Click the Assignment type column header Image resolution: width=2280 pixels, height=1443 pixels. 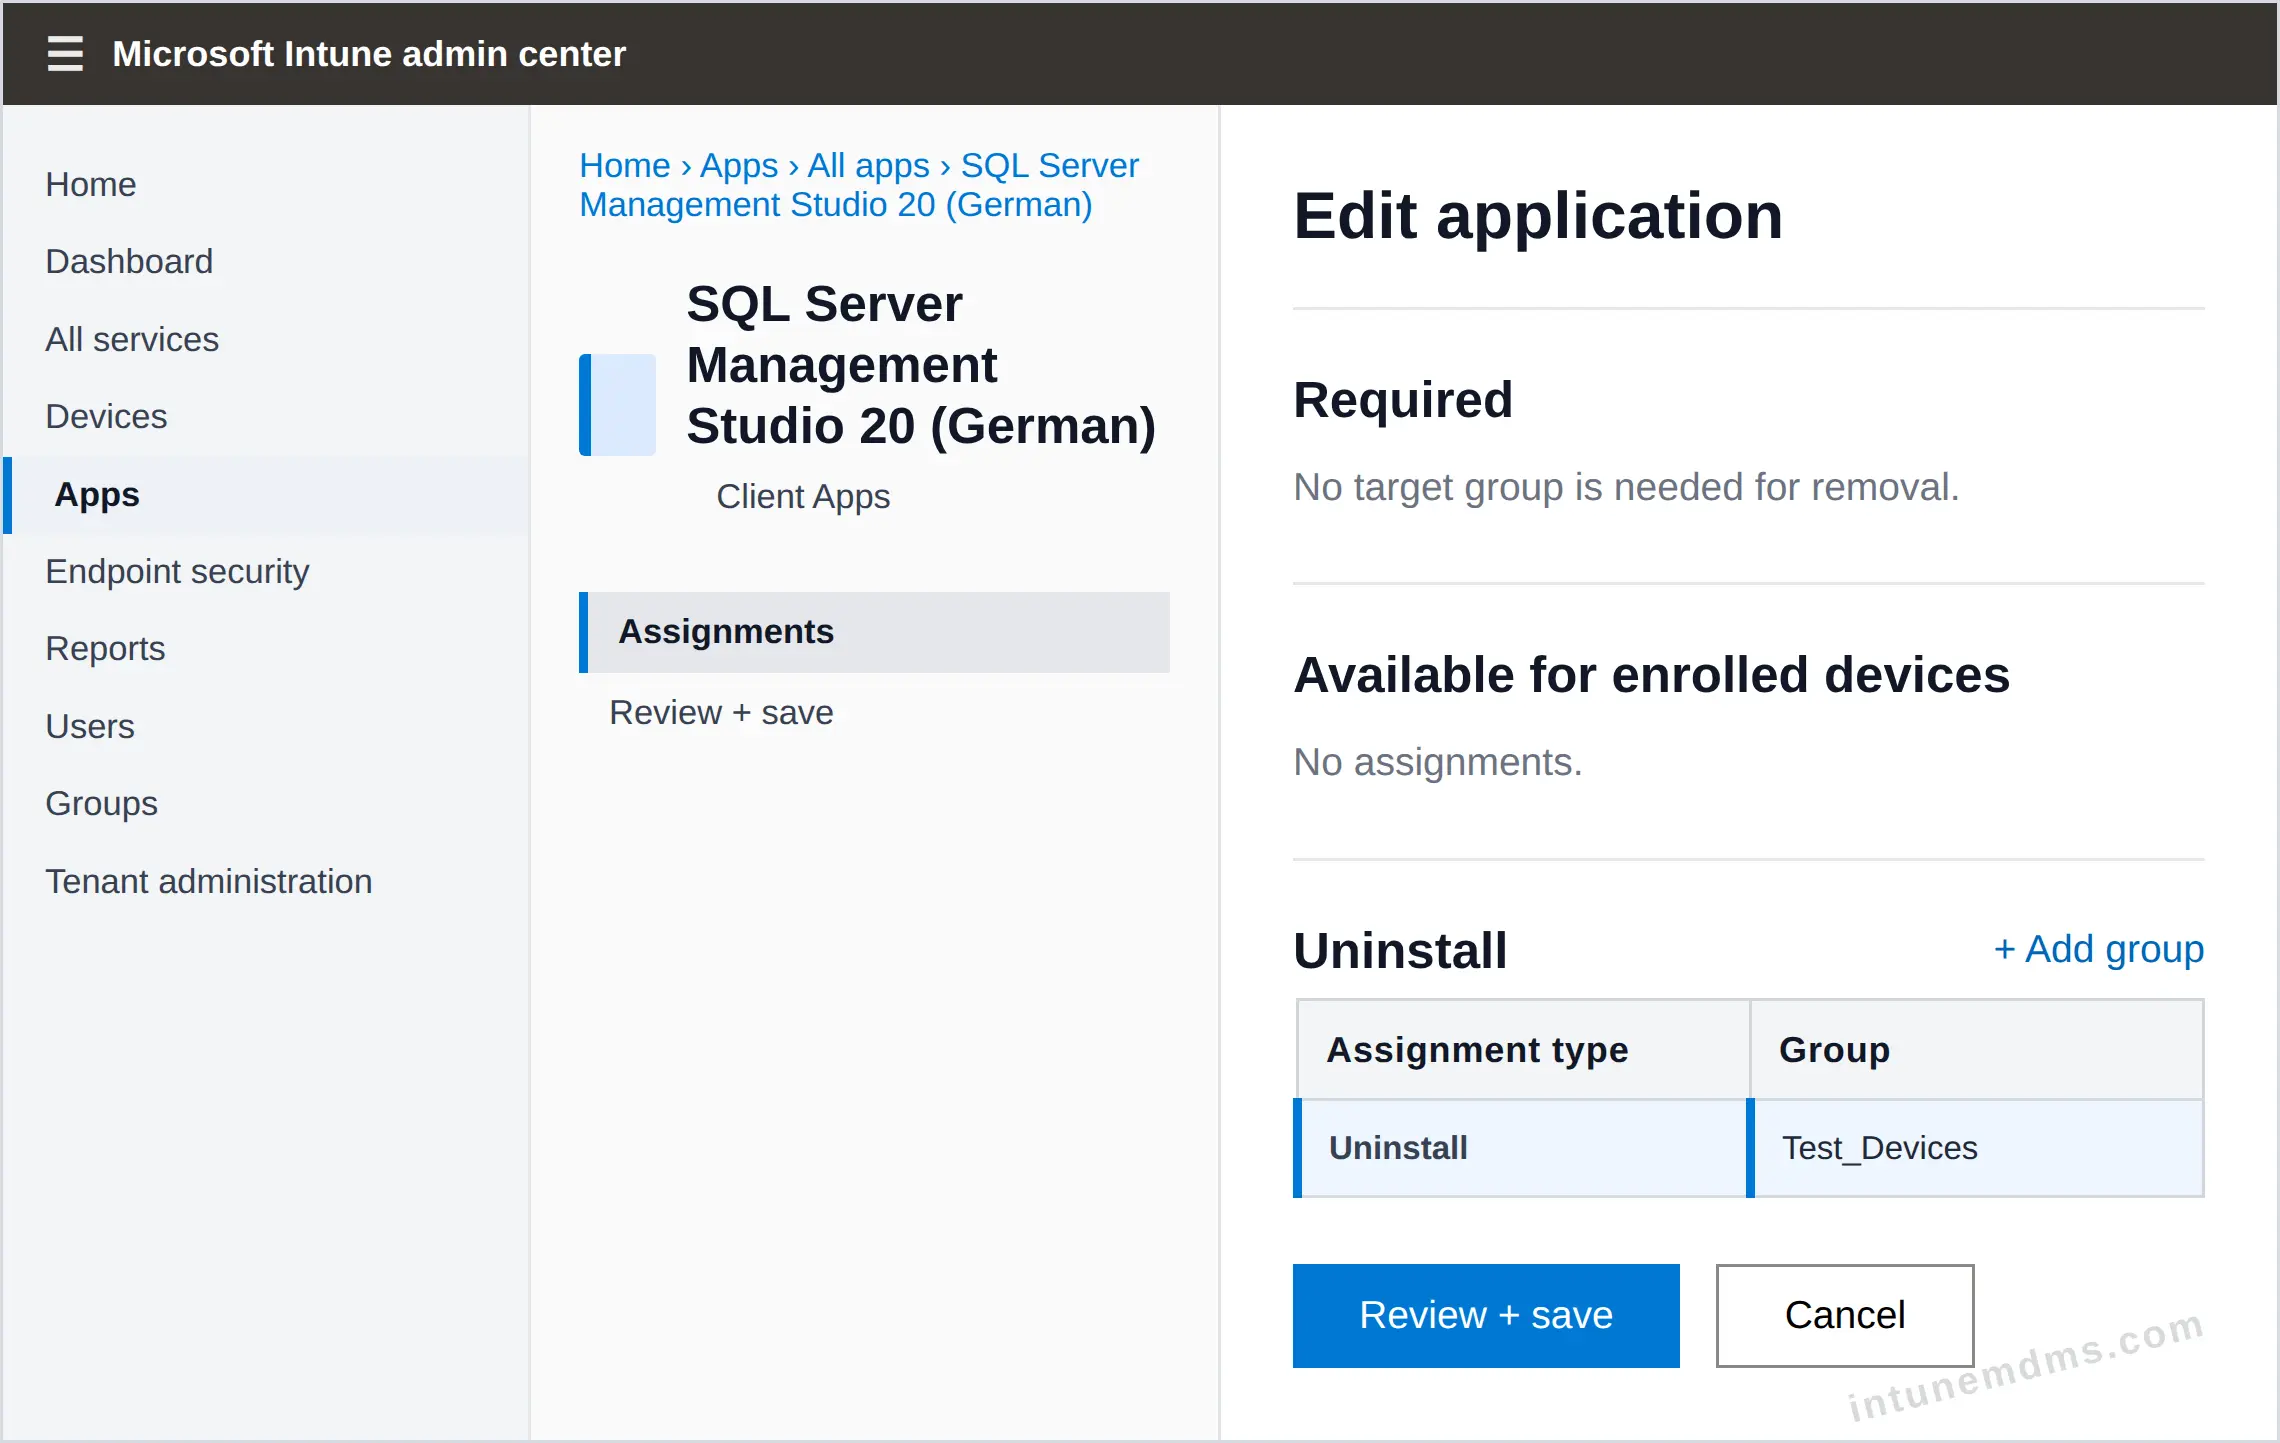pos(1522,1050)
